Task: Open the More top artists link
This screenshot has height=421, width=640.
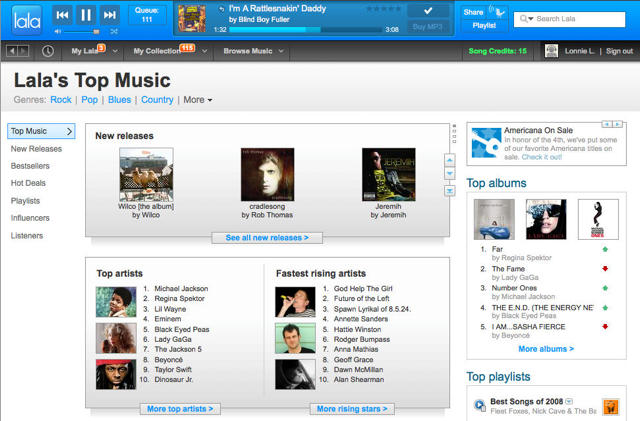Action: click(179, 409)
